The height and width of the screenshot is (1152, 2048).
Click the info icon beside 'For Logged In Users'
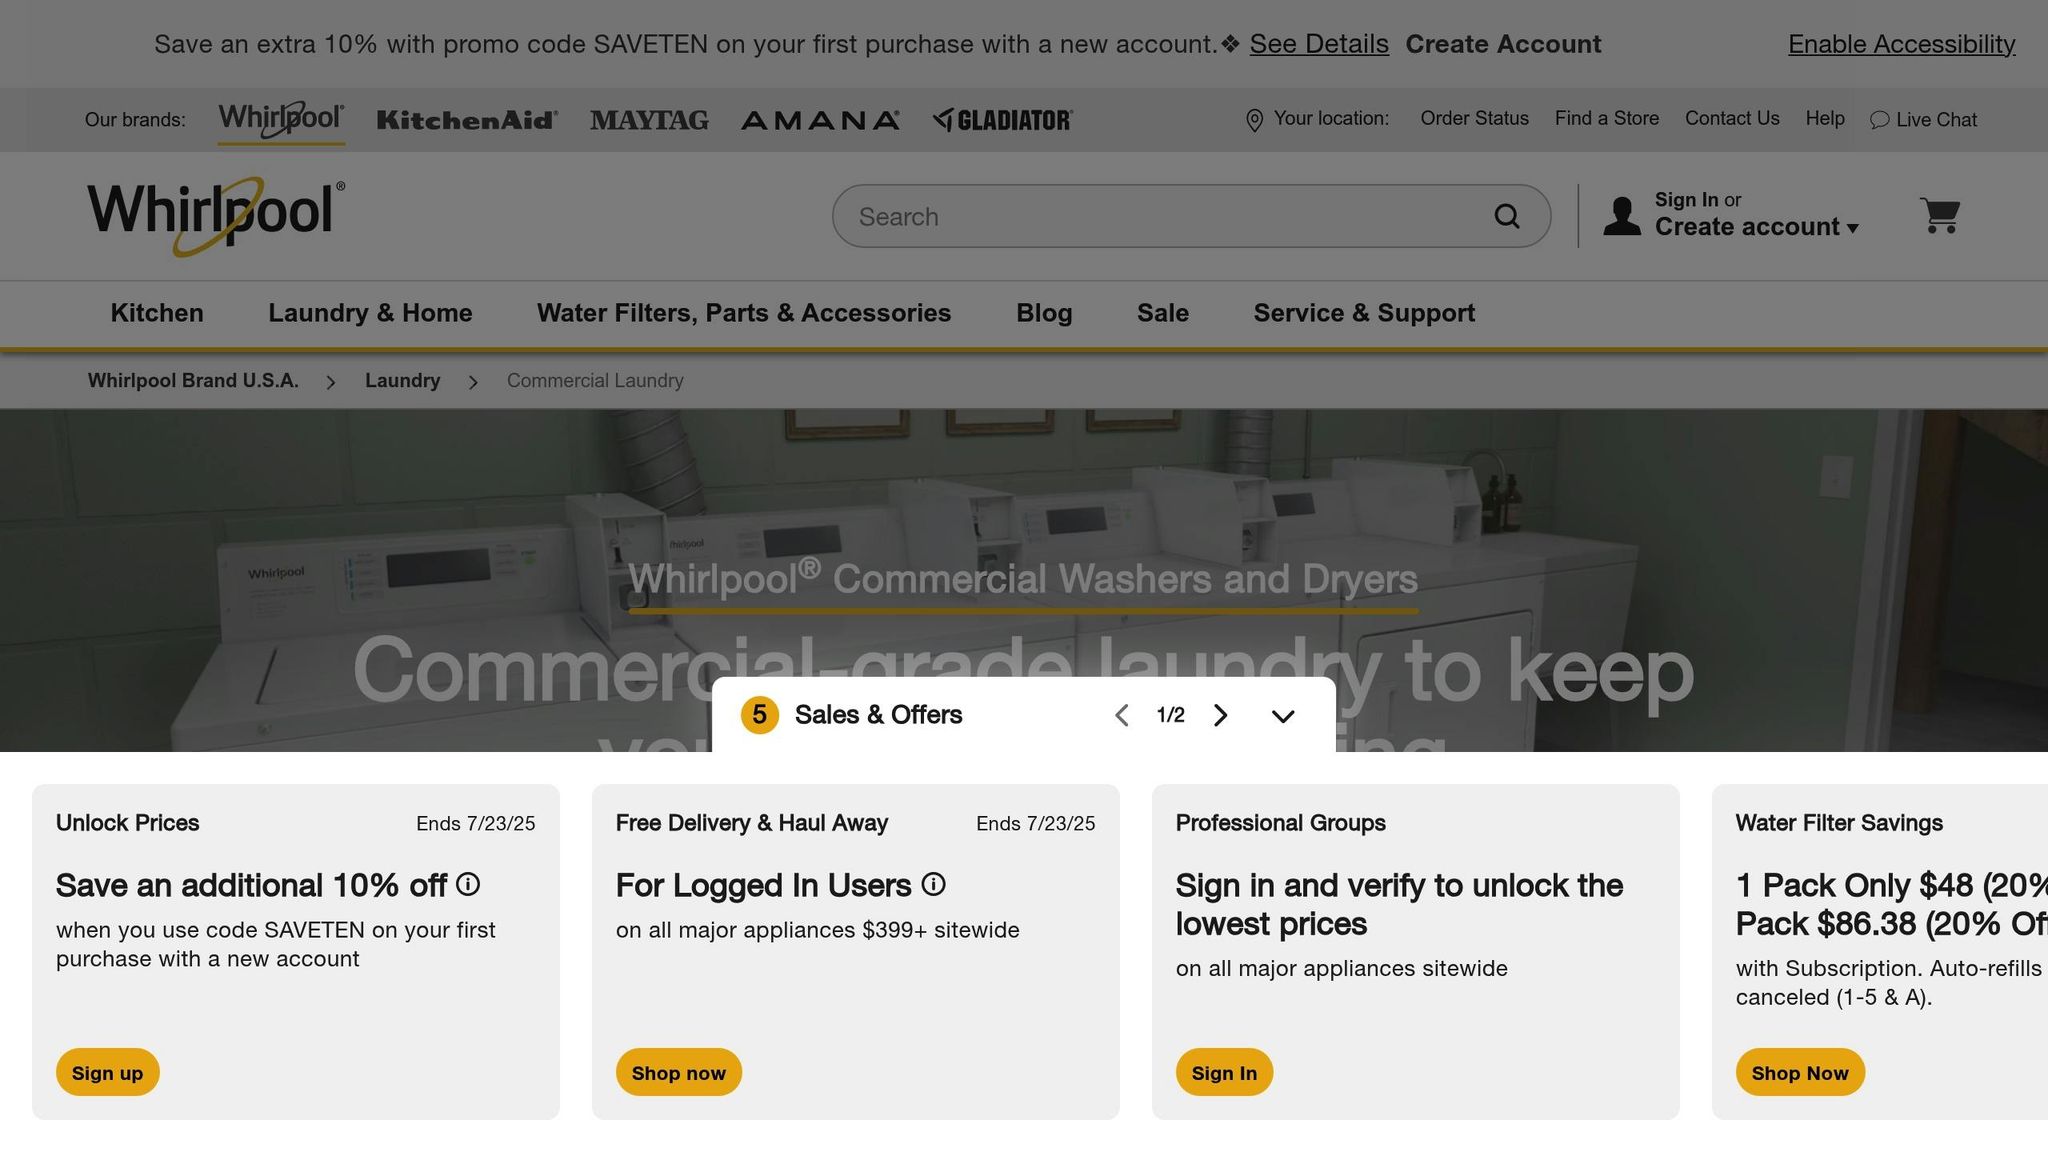click(x=933, y=884)
